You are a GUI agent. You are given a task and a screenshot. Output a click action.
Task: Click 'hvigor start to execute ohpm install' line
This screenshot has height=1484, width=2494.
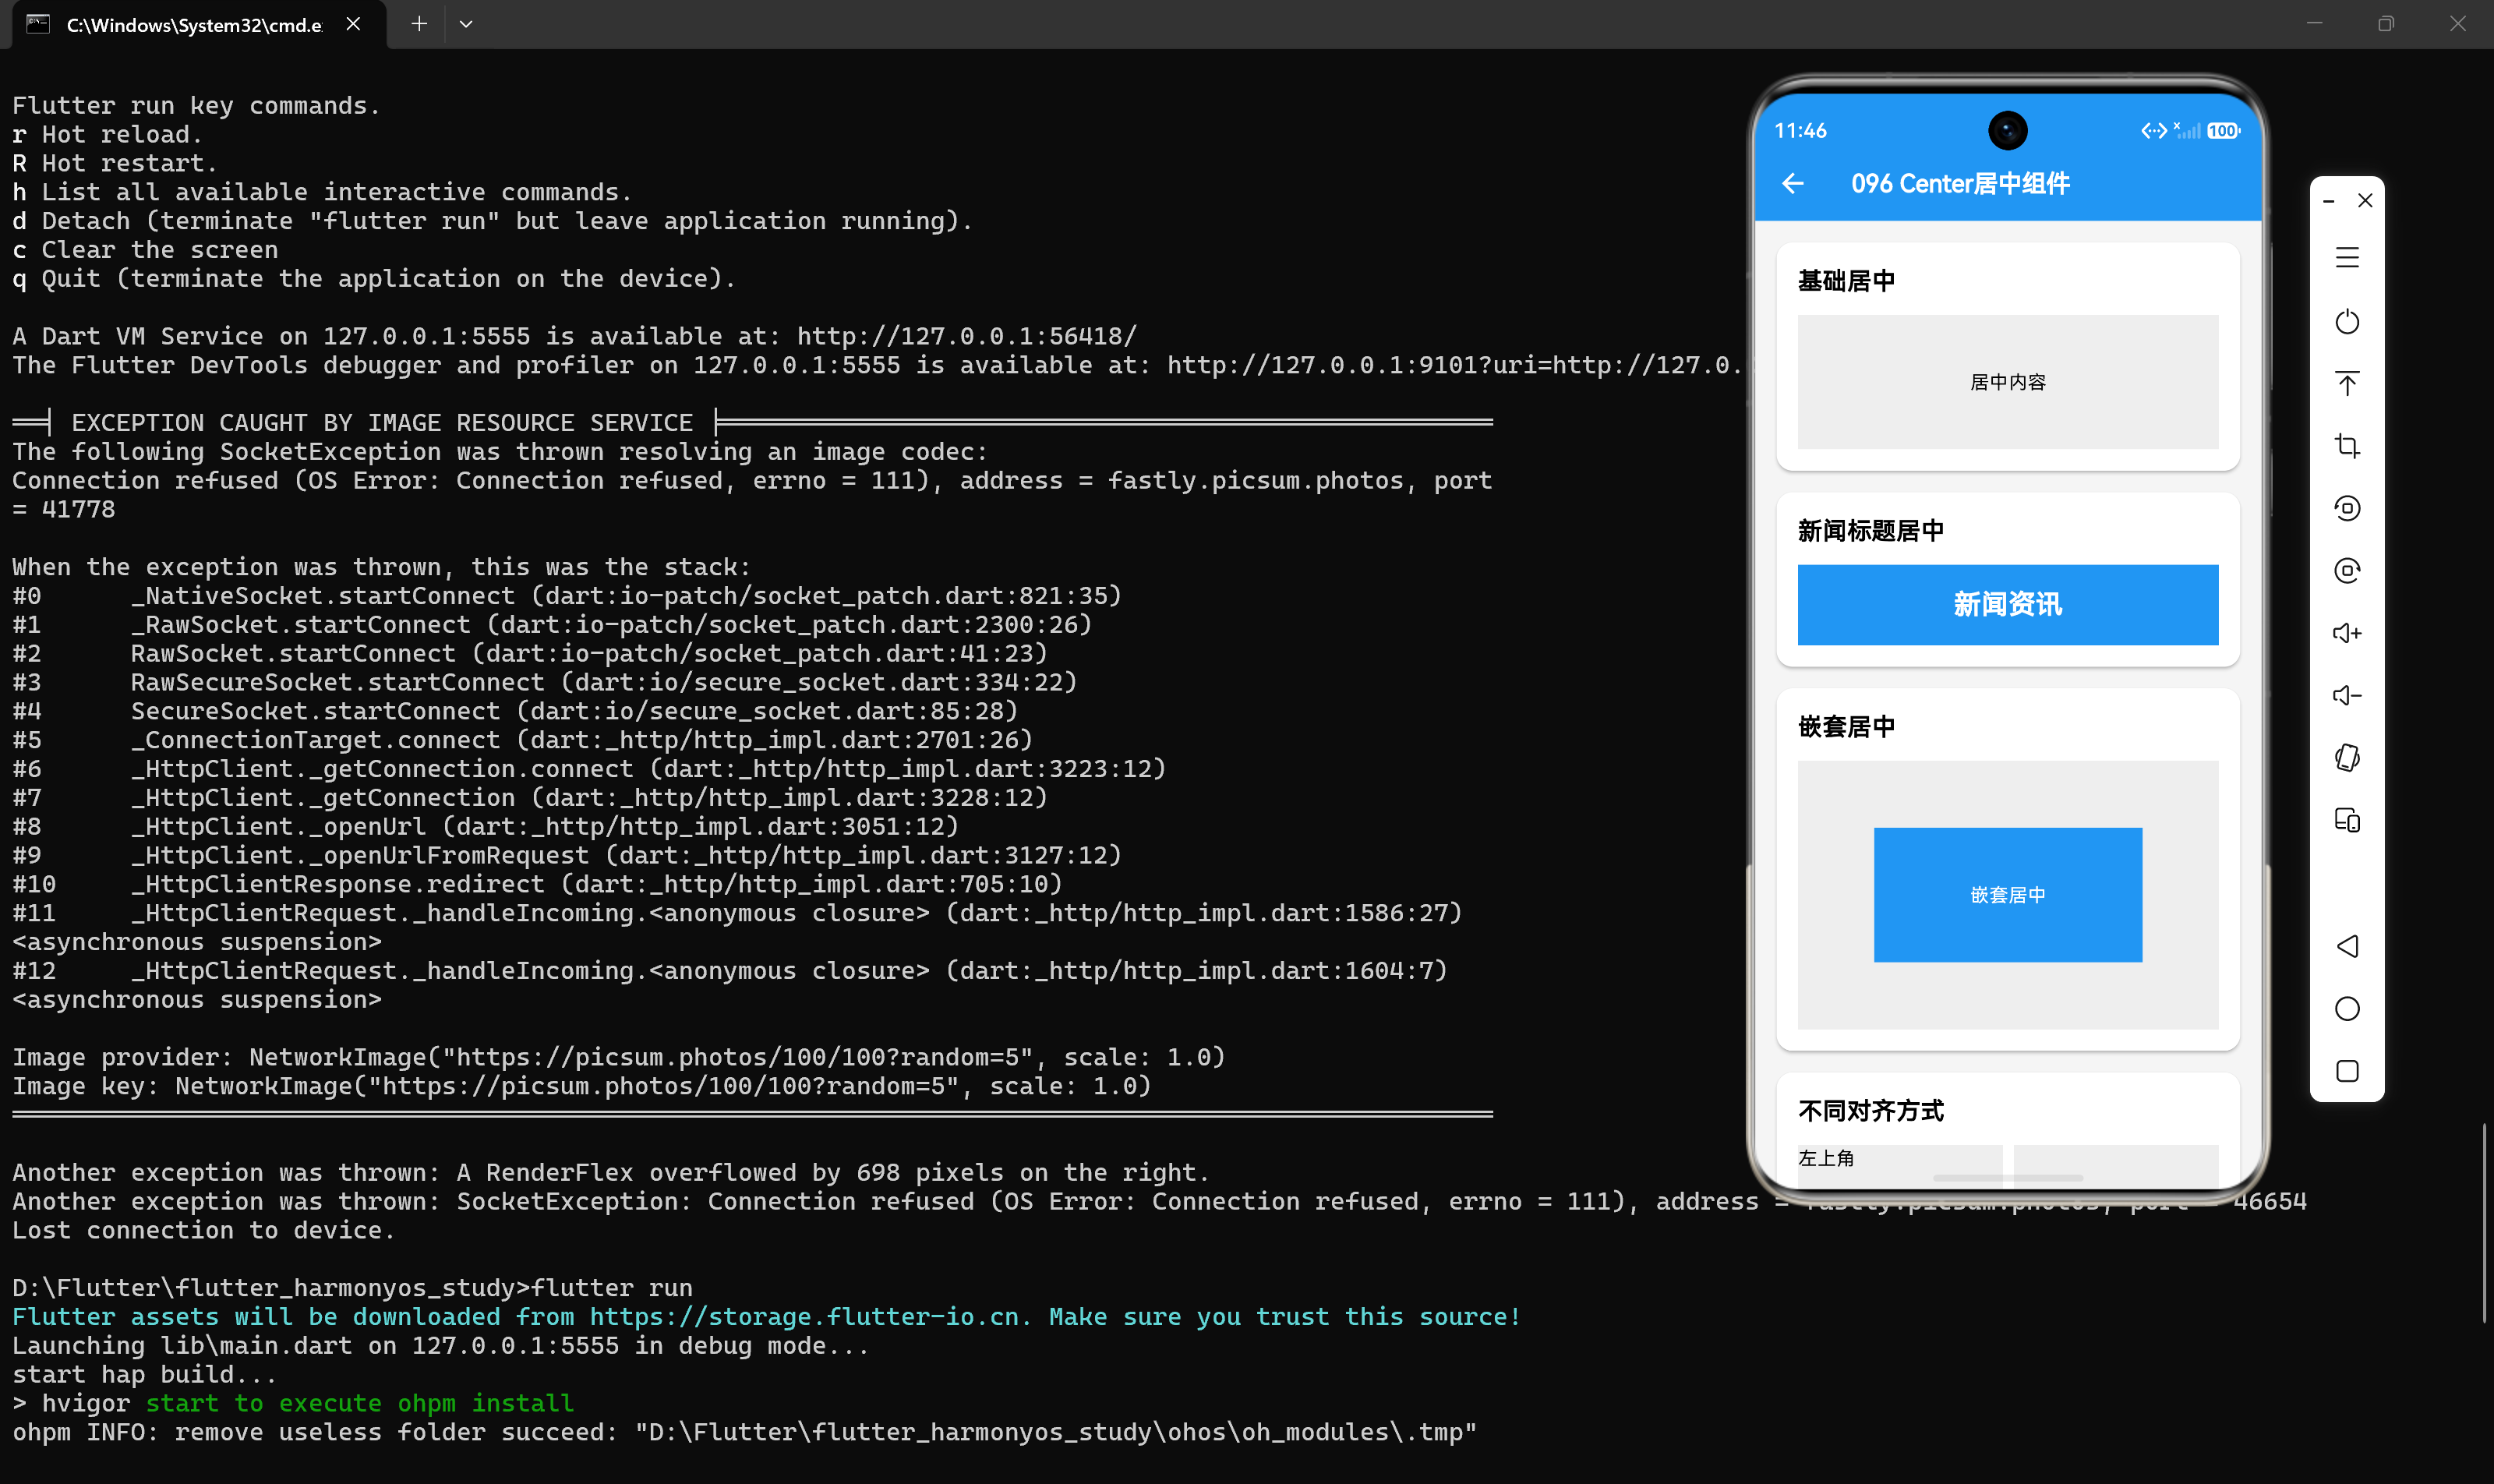tap(293, 1403)
